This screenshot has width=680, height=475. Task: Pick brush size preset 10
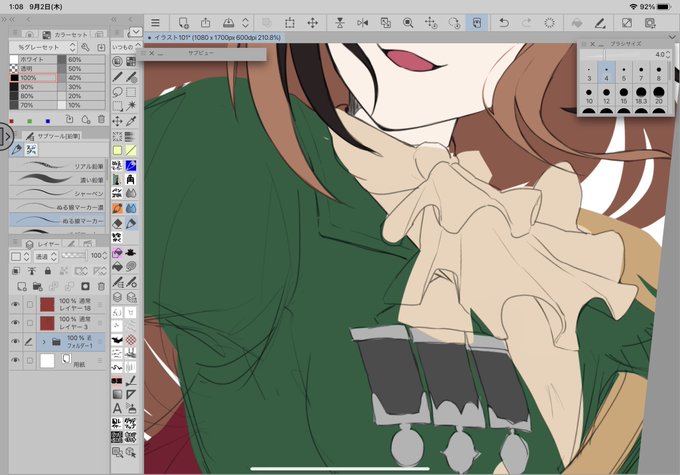(x=589, y=96)
